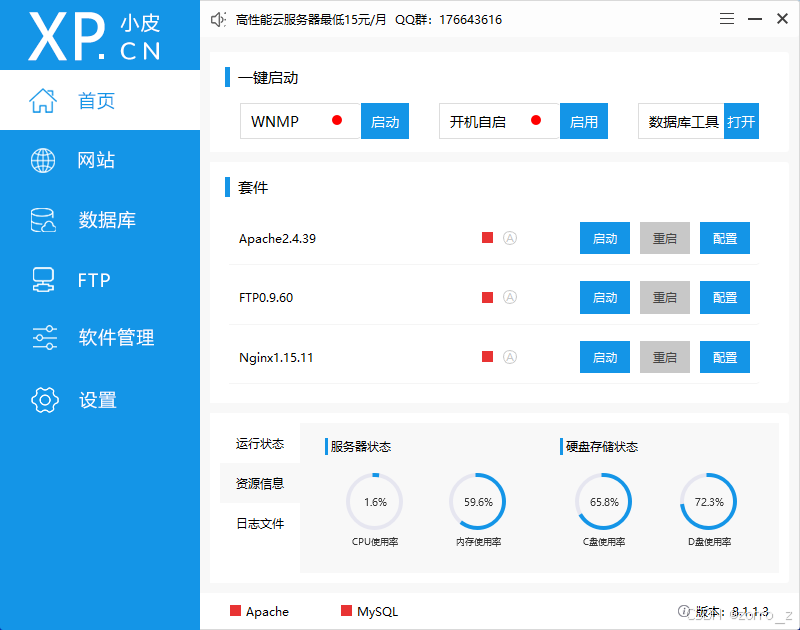Click the FTP0.9.60 name

click(x=266, y=297)
